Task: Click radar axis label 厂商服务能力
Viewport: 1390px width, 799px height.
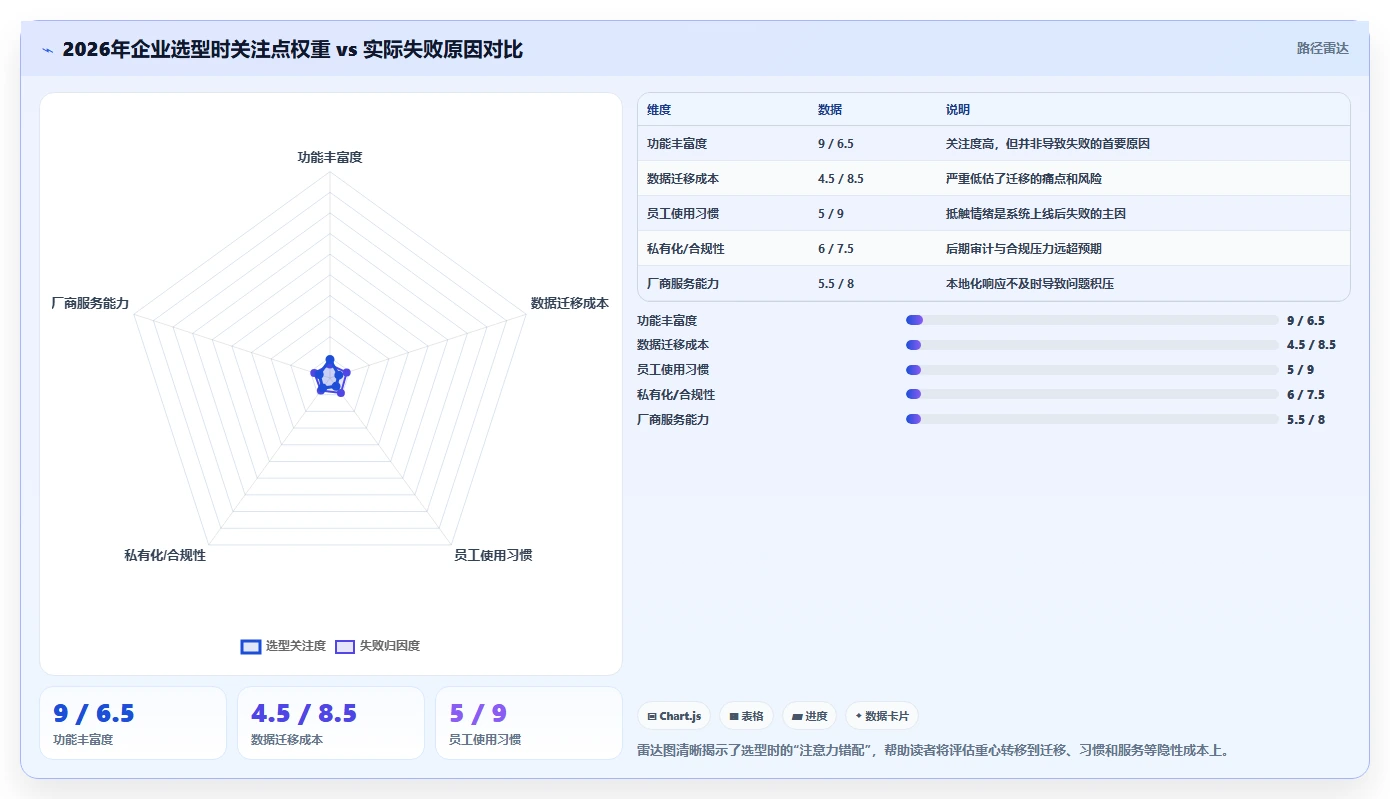Action: pyautogui.click(x=90, y=303)
